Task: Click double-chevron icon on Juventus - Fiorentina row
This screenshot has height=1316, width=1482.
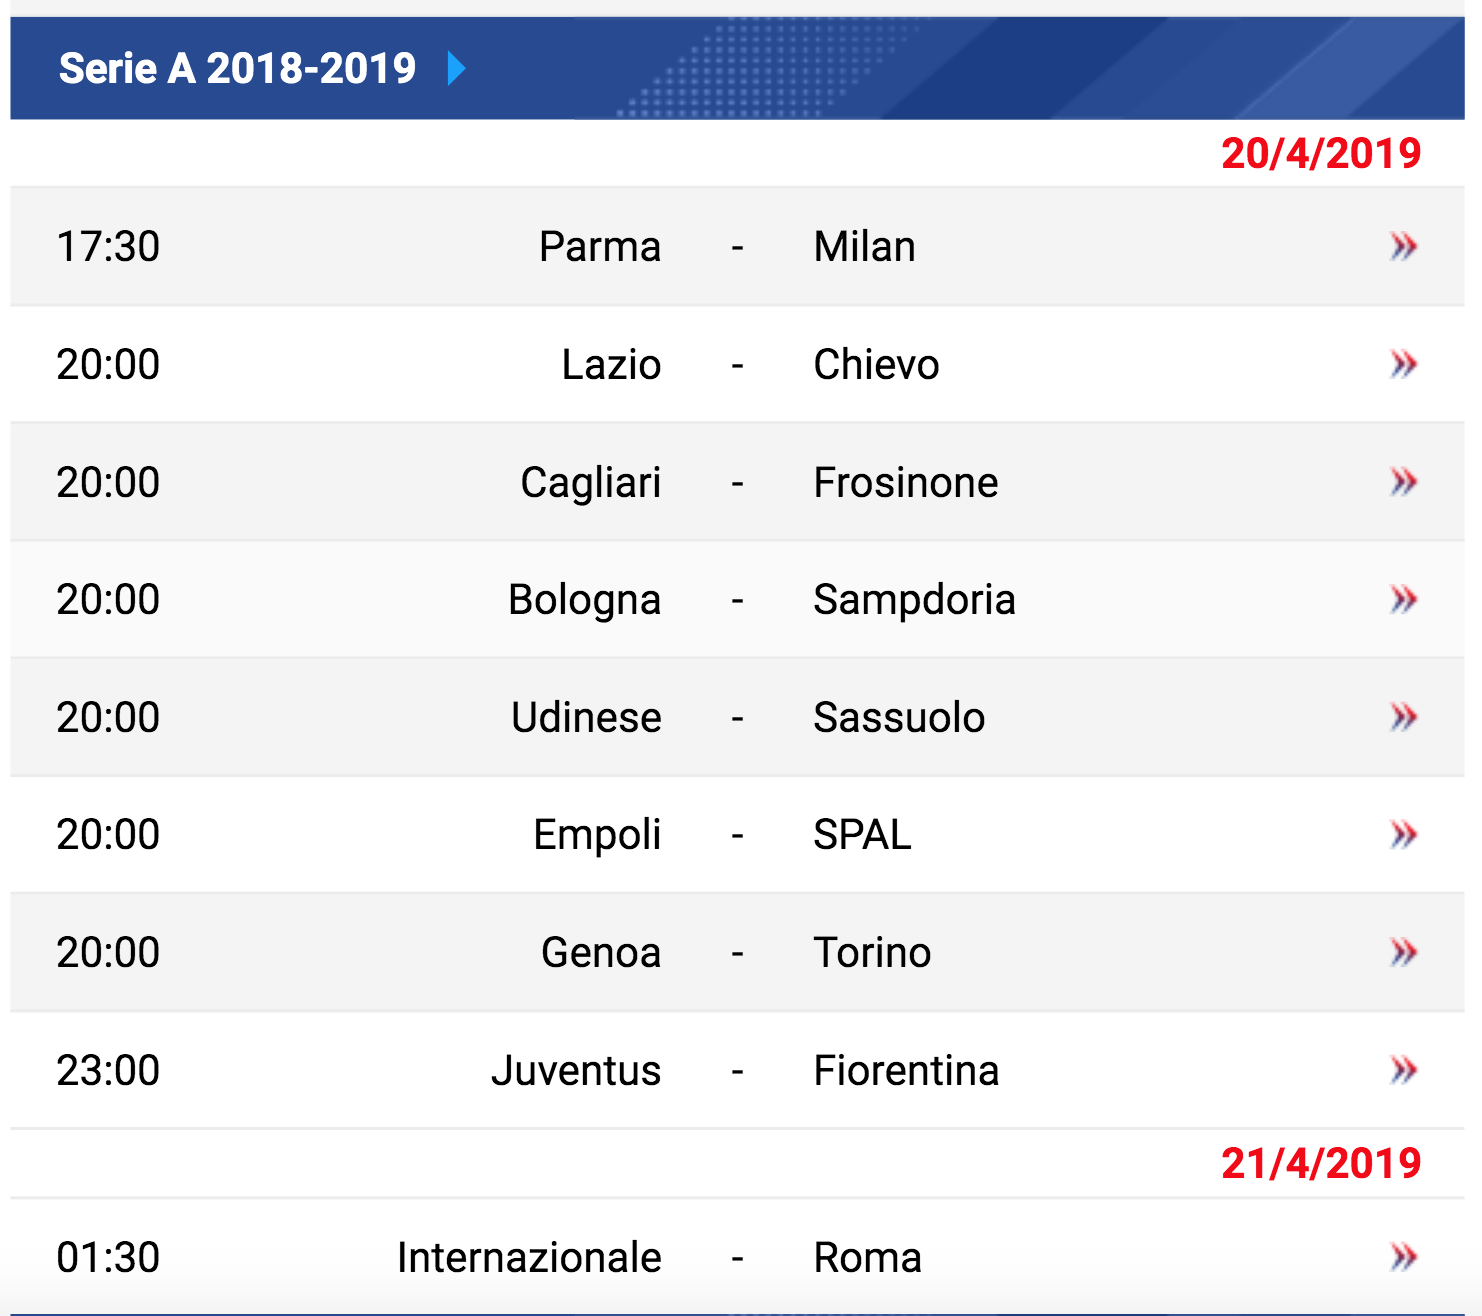Action: tap(1404, 1070)
